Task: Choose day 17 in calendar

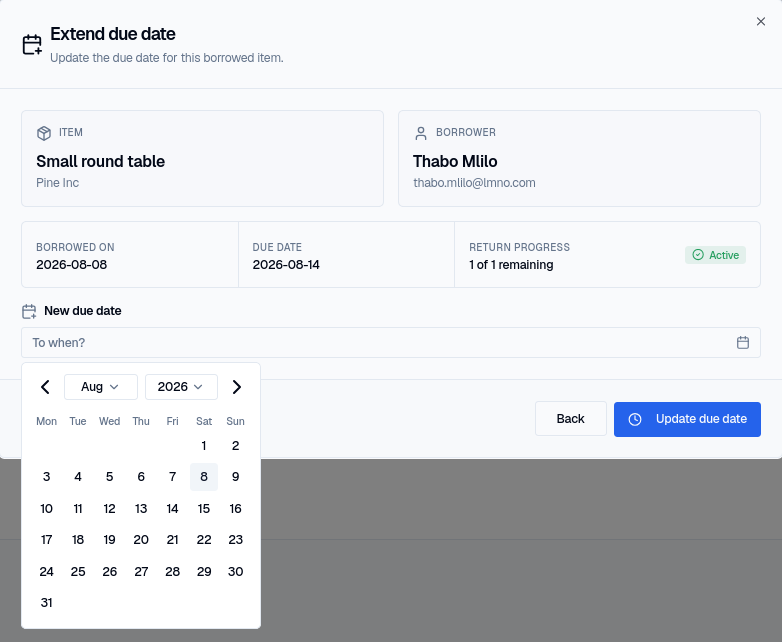Action: 46,540
